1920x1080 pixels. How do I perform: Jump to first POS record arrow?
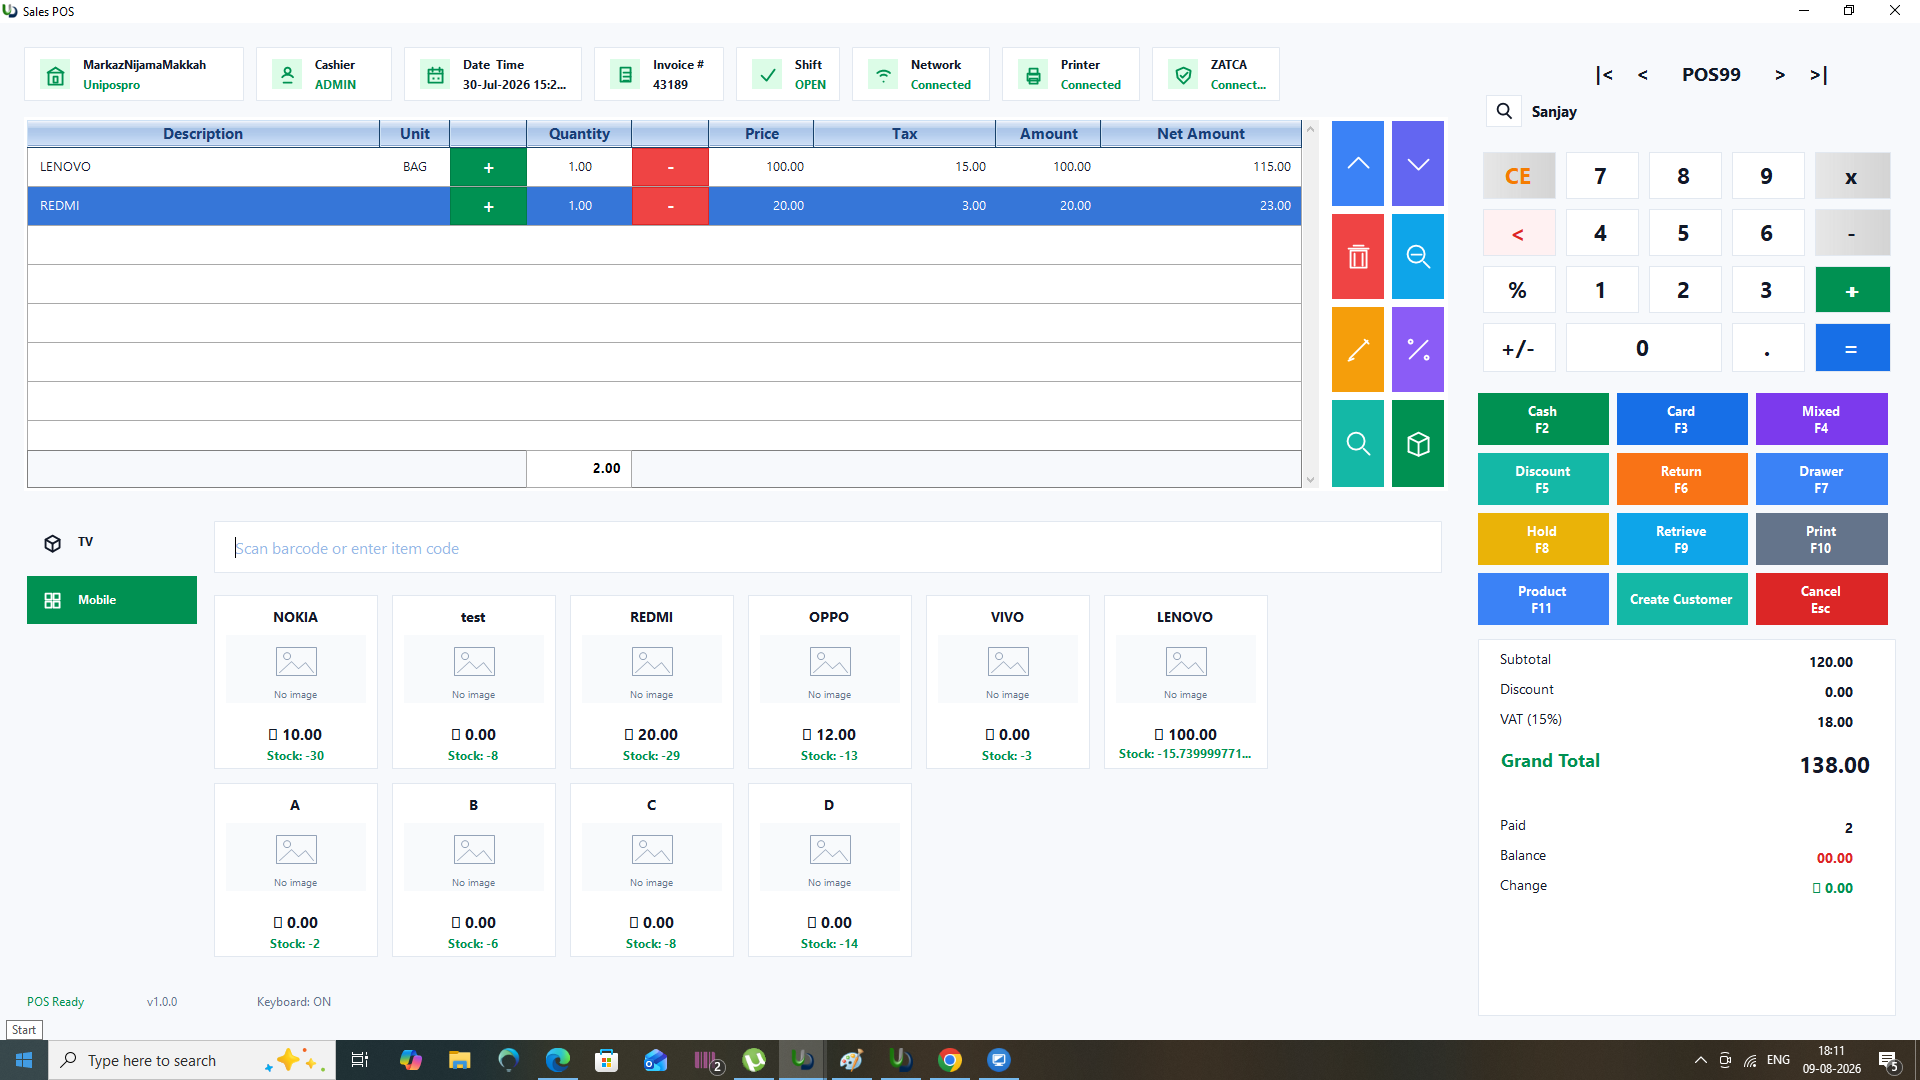pyautogui.click(x=1604, y=75)
